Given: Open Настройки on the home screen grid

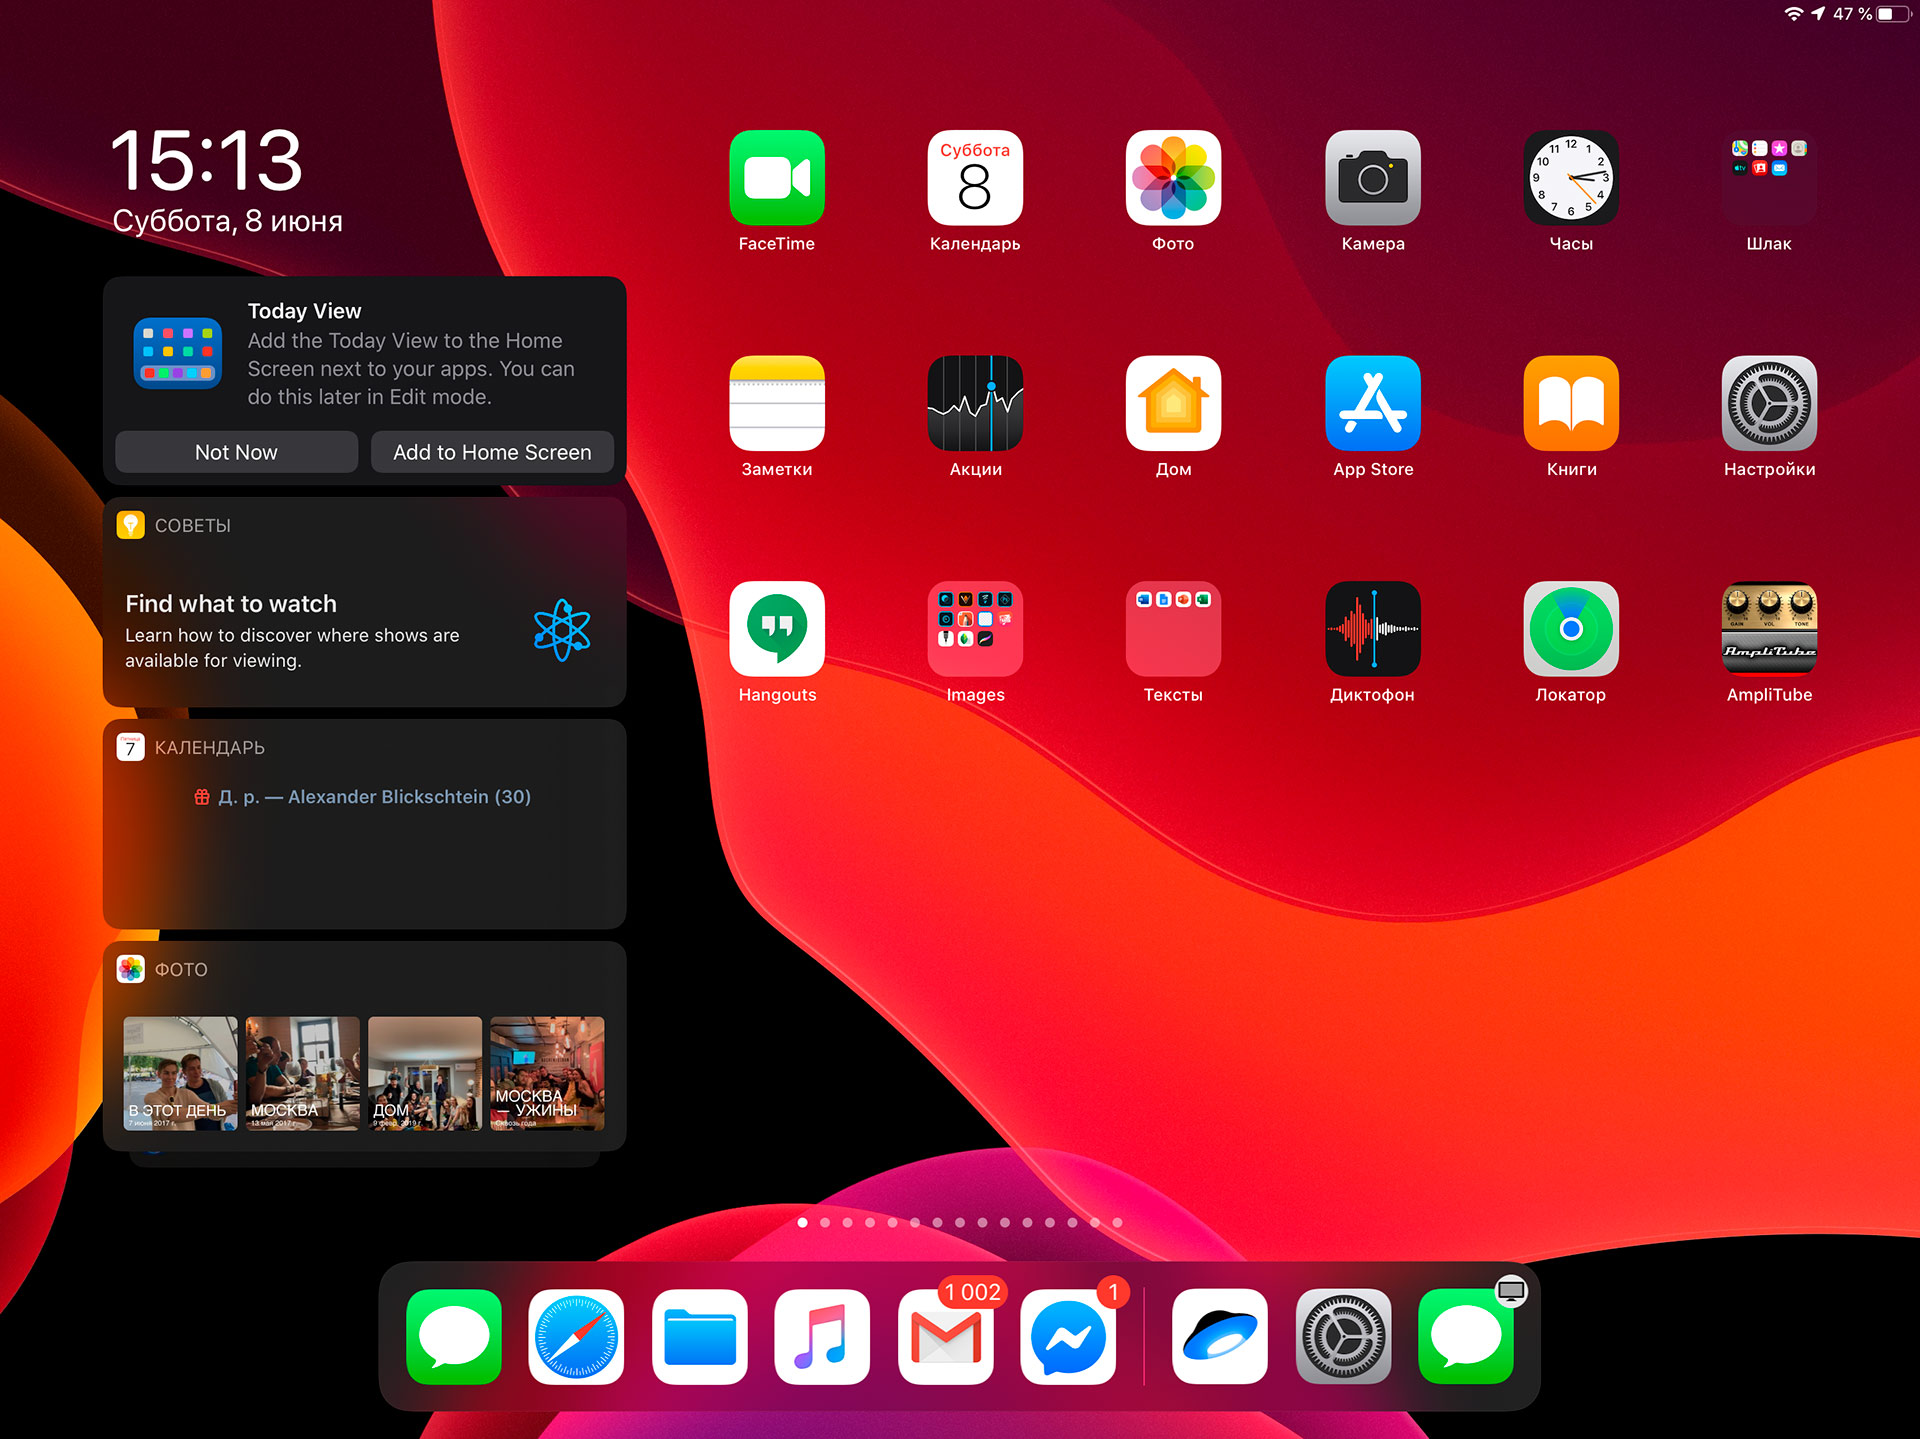Looking at the screenshot, I should (x=1769, y=403).
